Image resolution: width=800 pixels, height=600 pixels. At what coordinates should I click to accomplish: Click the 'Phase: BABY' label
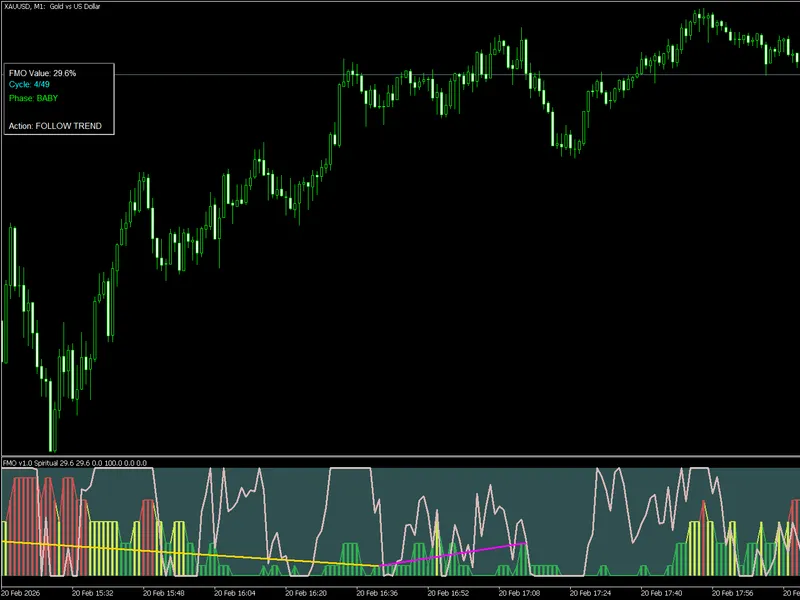coord(33,98)
